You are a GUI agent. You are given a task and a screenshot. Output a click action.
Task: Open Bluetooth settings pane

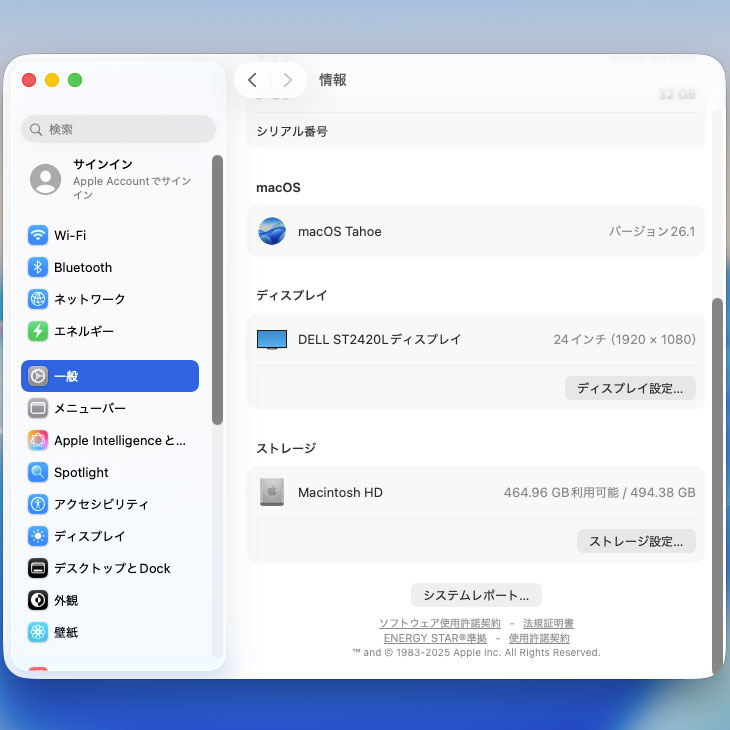110,267
